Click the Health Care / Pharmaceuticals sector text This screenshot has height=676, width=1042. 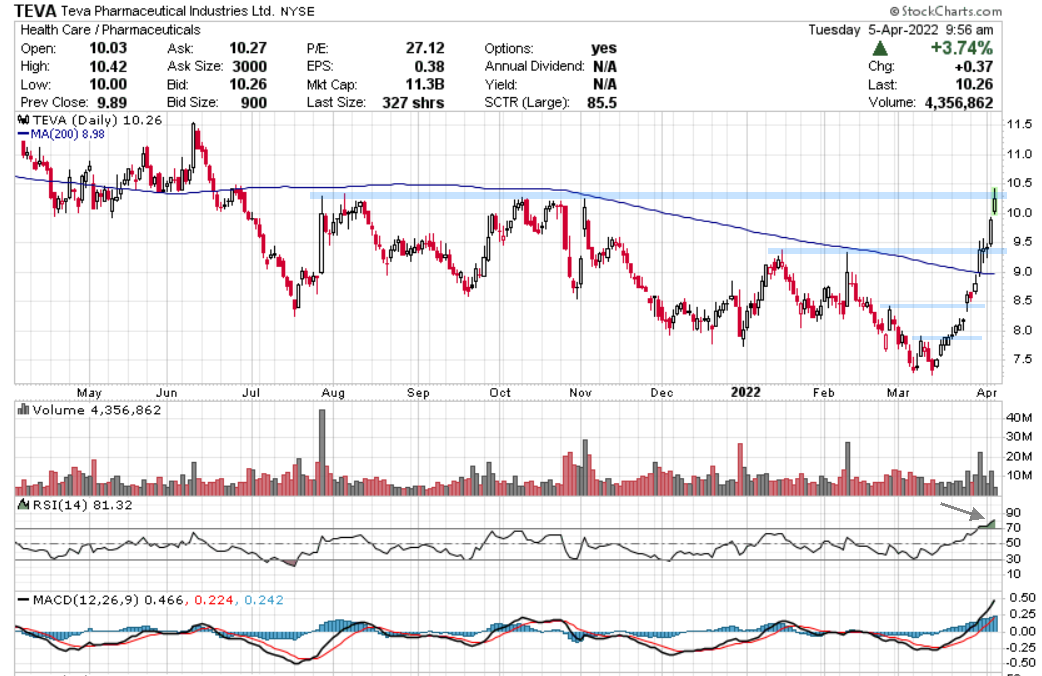point(110,30)
